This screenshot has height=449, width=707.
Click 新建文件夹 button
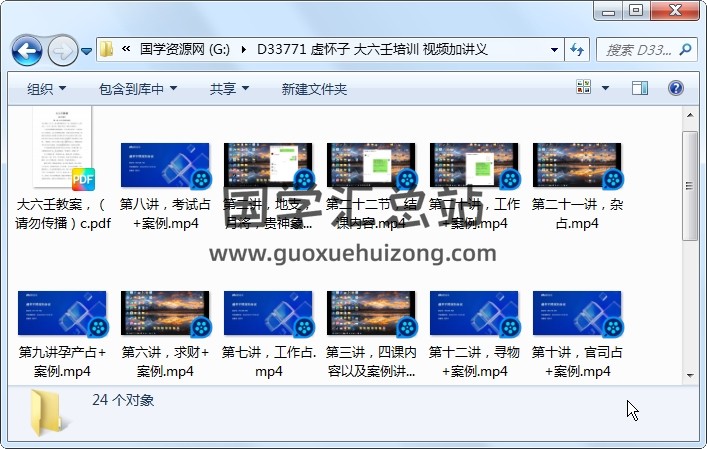[314, 89]
